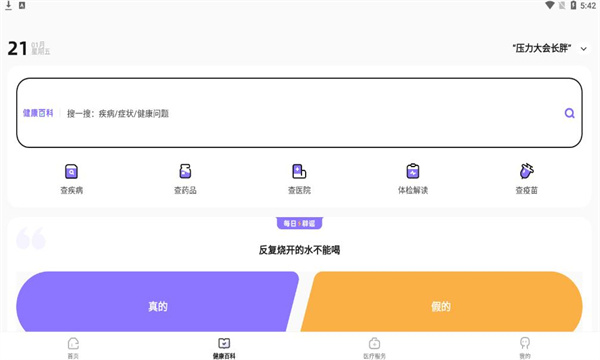Select the 健康百科 bottom tab
The image size is (600, 360).
[x=224, y=347]
